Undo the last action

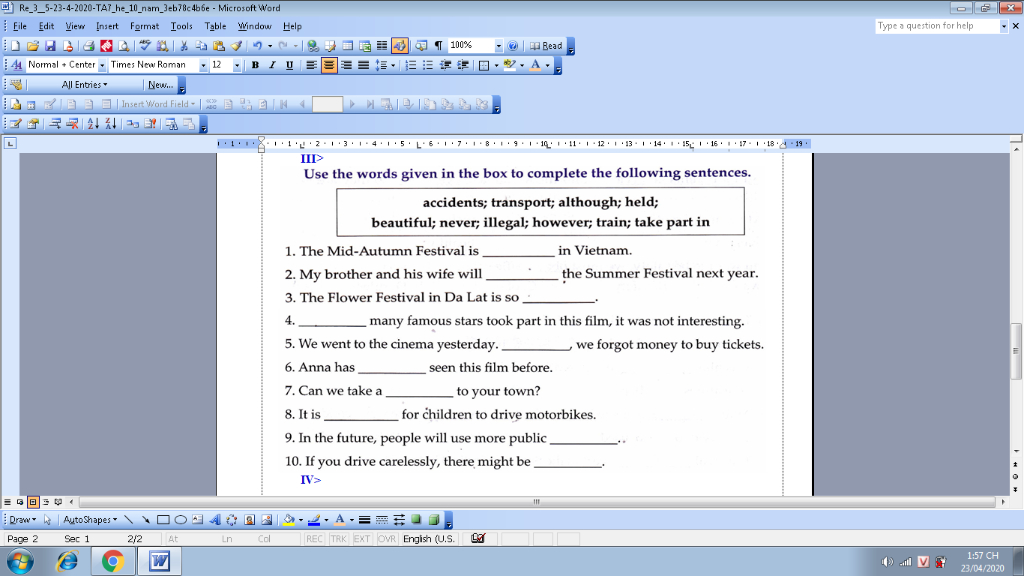tap(257, 46)
